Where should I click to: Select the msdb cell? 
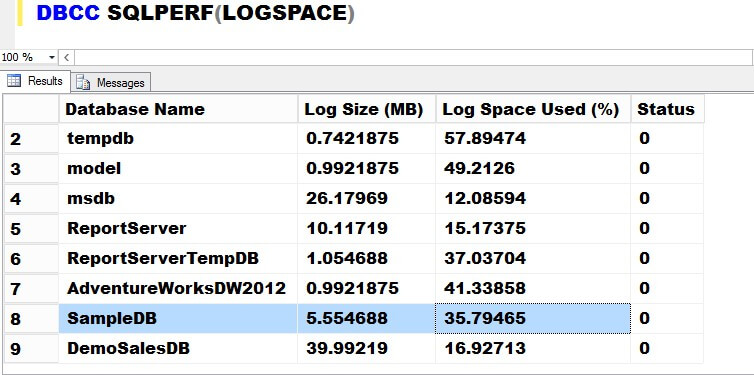pyautogui.click(x=178, y=199)
